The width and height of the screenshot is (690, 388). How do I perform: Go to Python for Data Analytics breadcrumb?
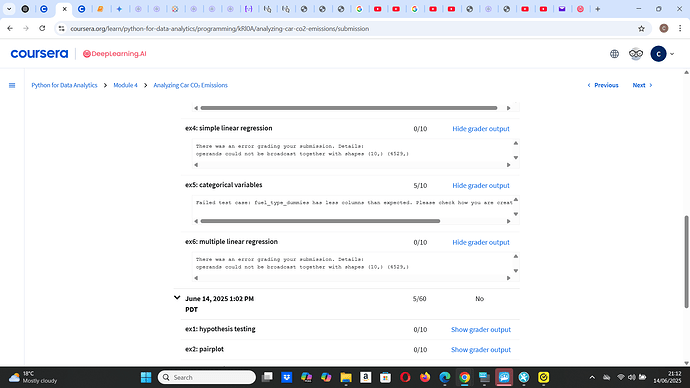pos(64,85)
